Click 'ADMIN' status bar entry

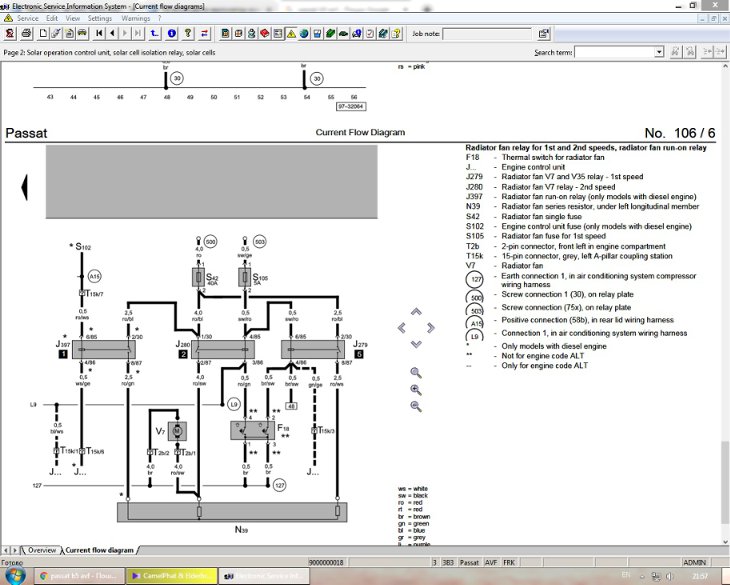pyautogui.click(x=695, y=562)
